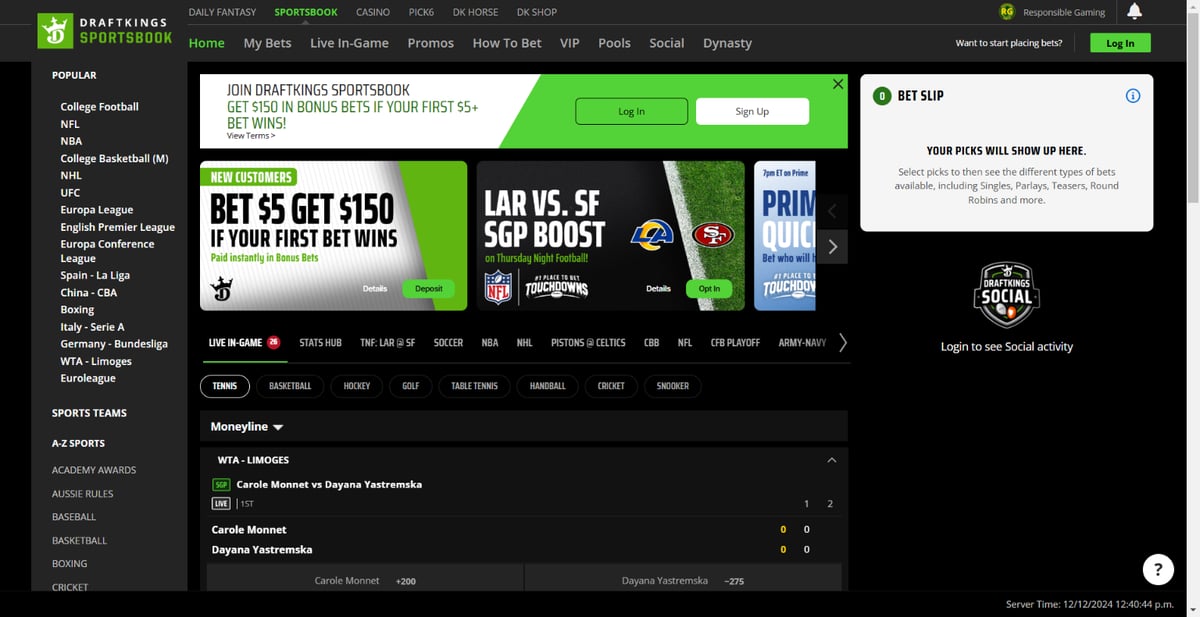Click the green Log In button in header
This screenshot has width=1200, height=617.
(x=1120, y=43)
